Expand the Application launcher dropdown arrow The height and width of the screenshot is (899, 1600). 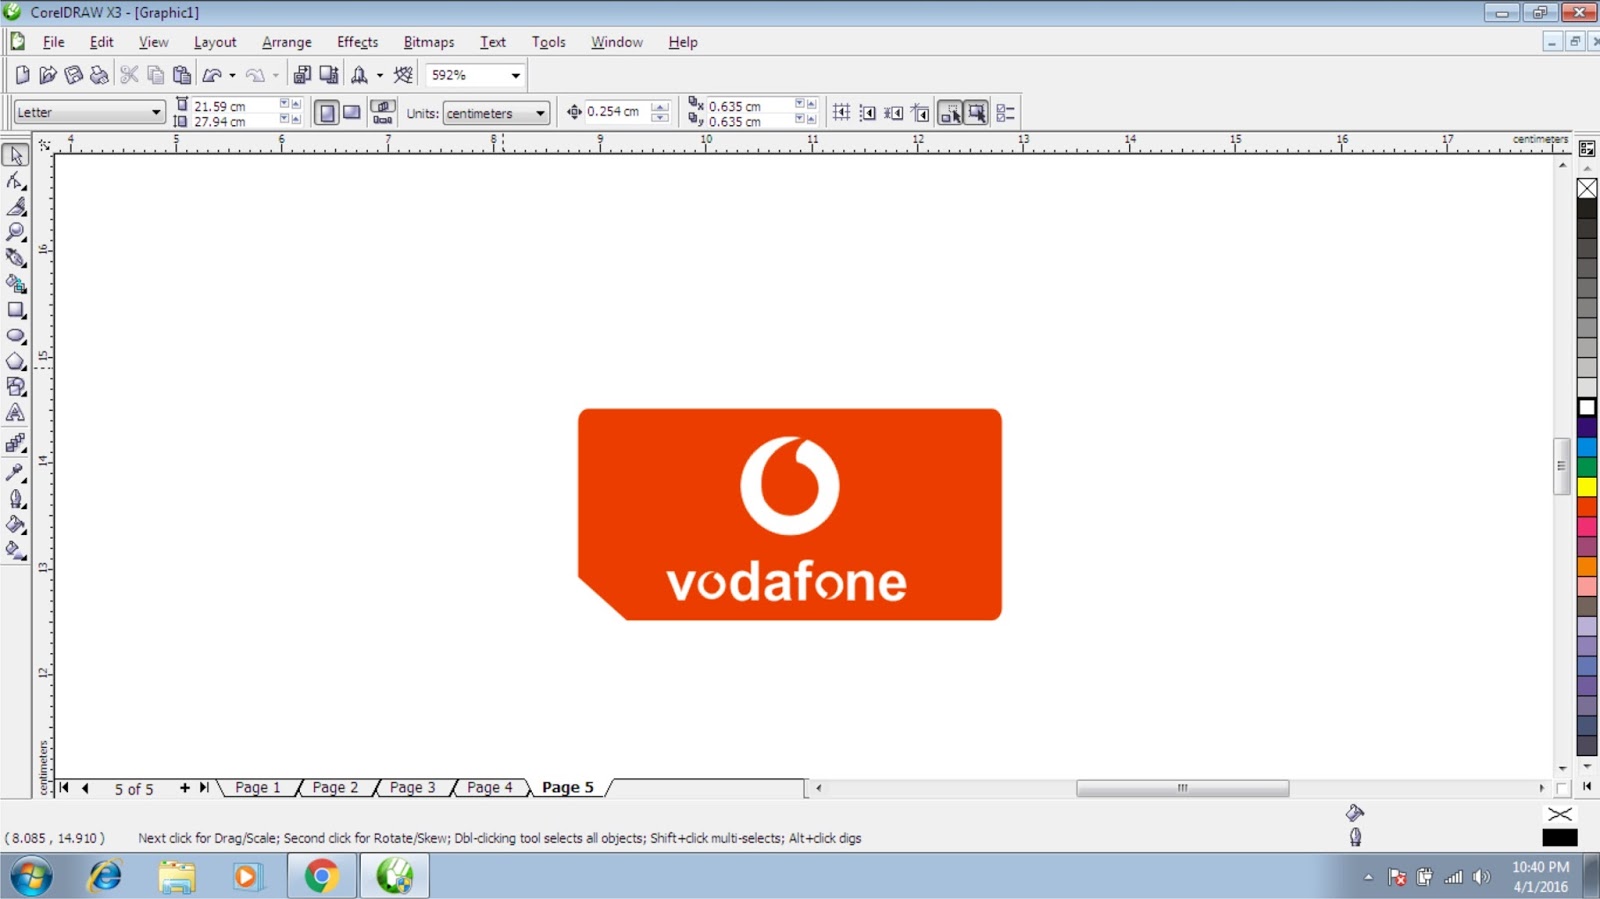[x=379, y=75]
